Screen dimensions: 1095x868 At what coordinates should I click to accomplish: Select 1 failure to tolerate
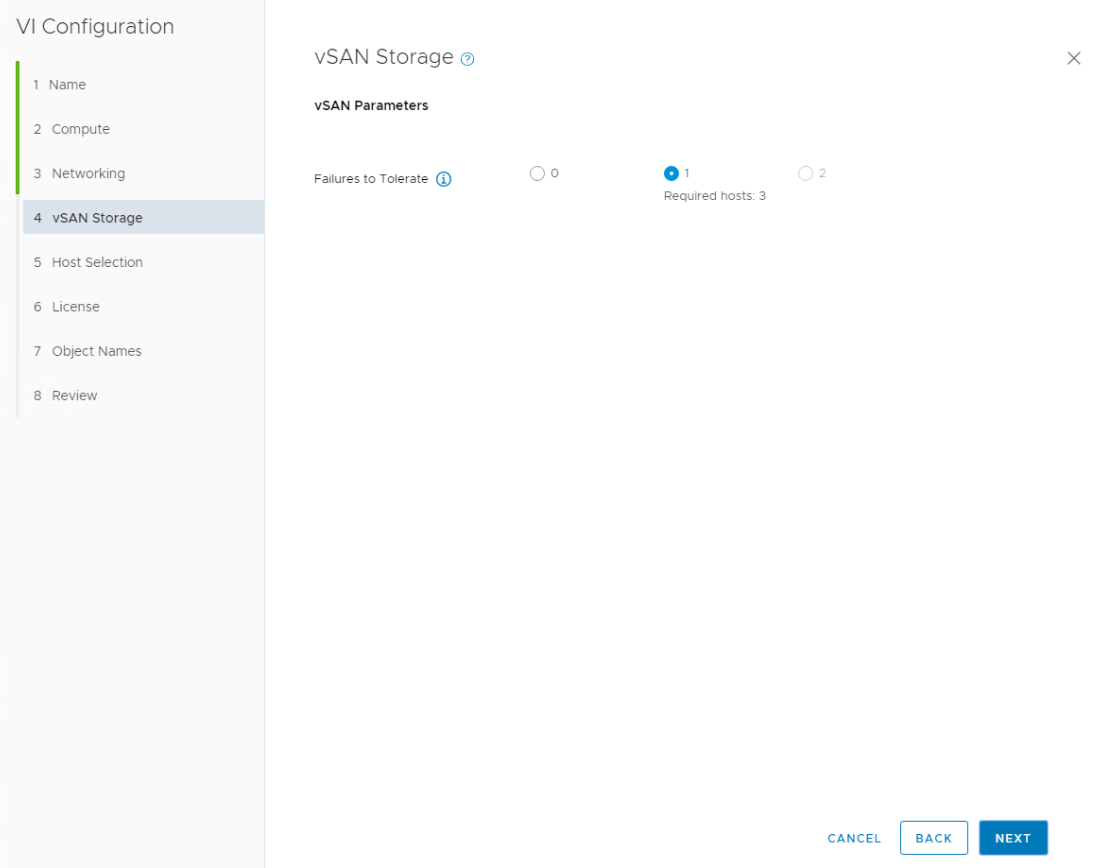tap(671, 174)
